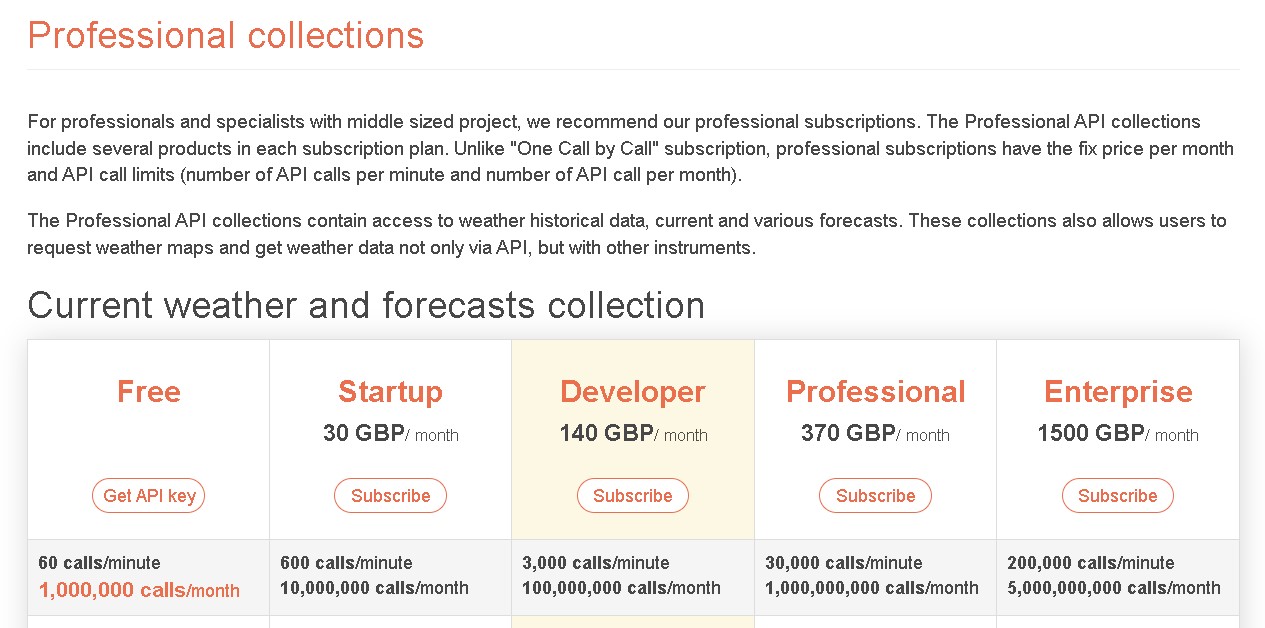Click the 60 calls/minute limit text

(99, 563)
